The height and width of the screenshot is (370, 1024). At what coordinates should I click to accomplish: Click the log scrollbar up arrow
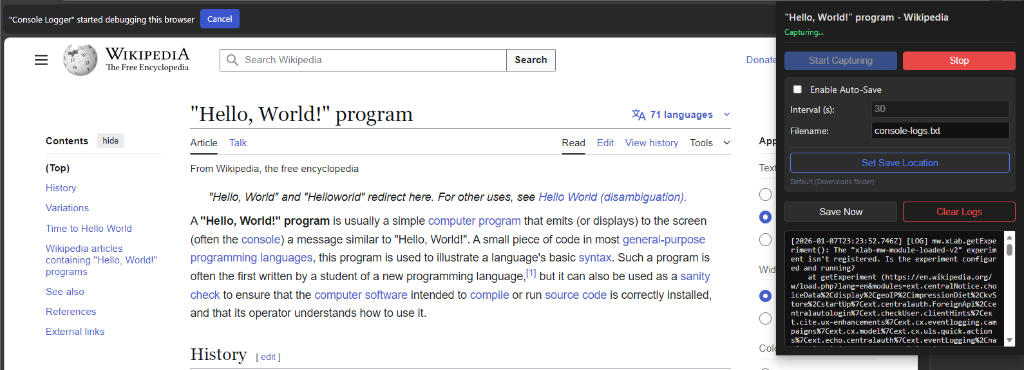tap(1010, 238)
